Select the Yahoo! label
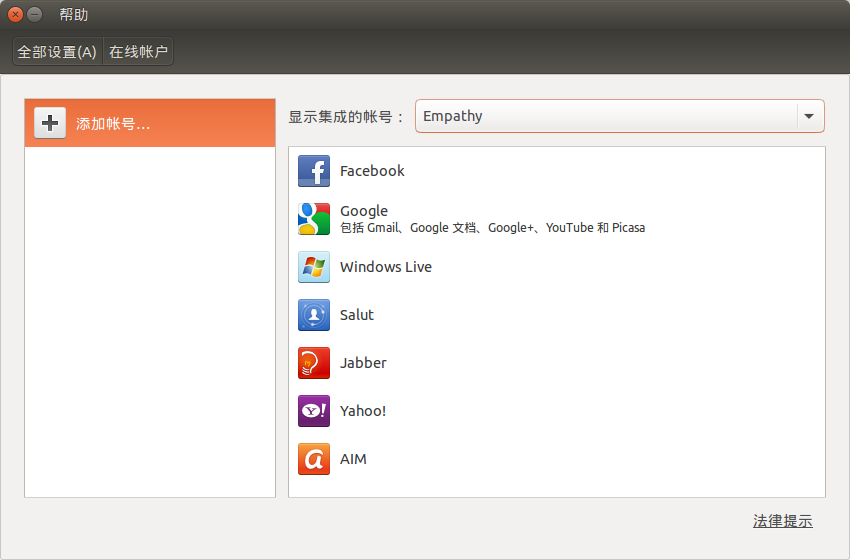Screen dimensions: 850x560 click(x=363, y=411)
